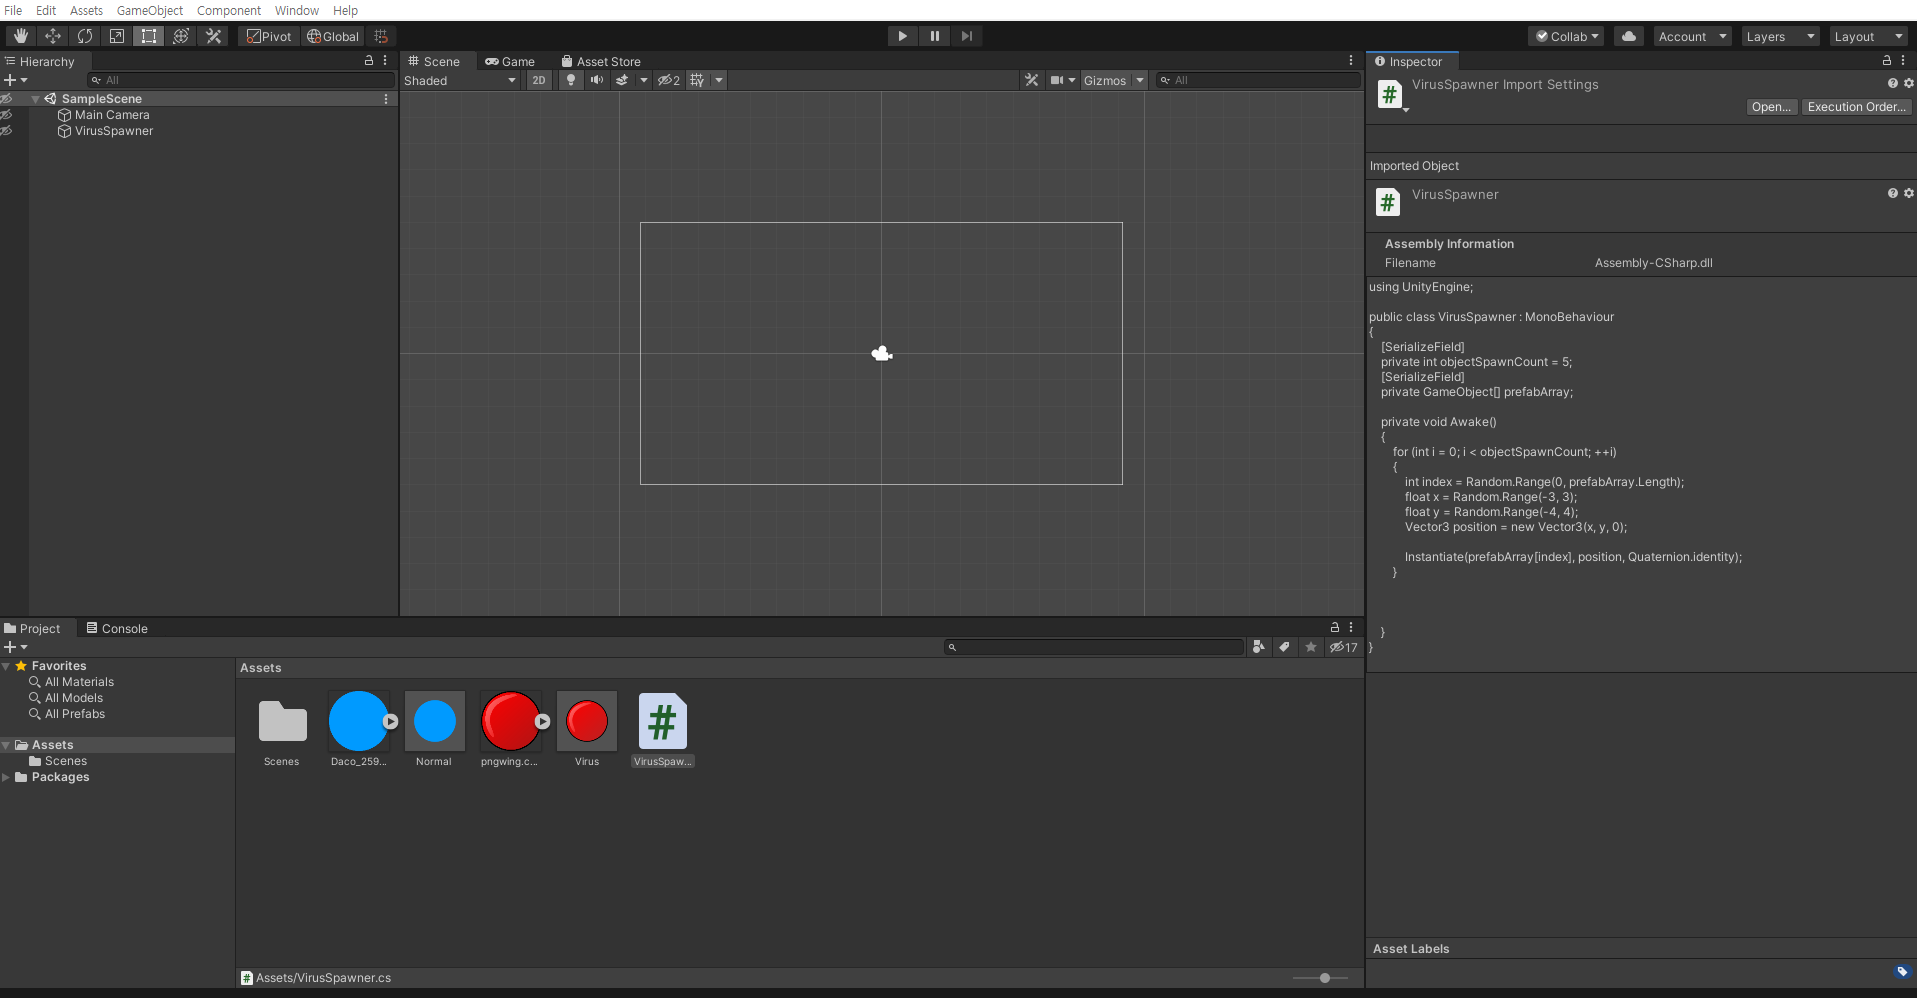
Task: Lock the Project panel
Action: (x=1334, y=628)
